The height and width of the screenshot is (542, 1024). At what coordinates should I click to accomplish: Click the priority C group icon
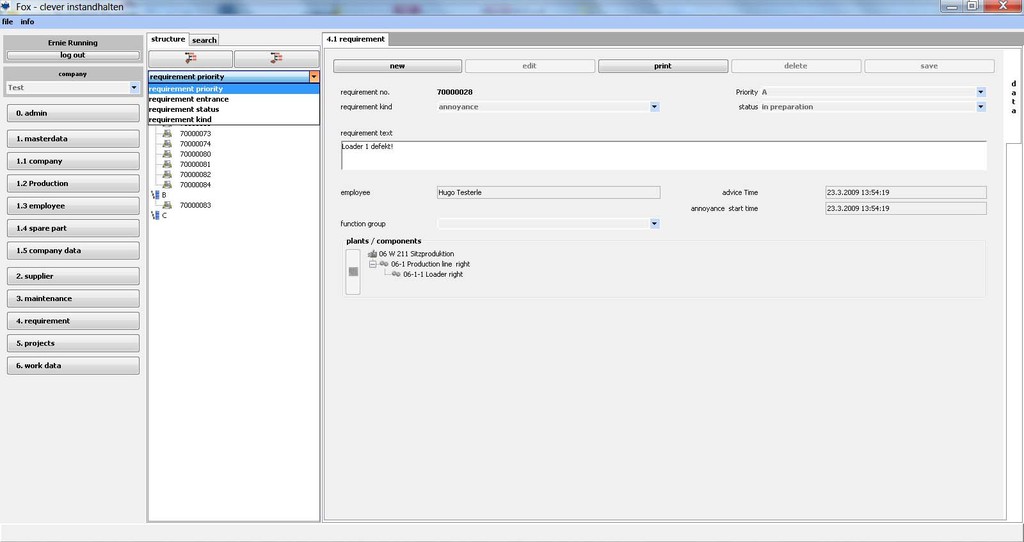pyautogui.click(x=154, y=215)
